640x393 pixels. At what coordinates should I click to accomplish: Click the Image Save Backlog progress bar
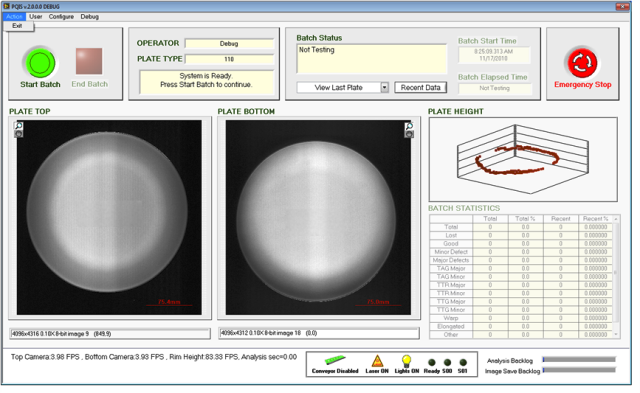pos(579,370)
